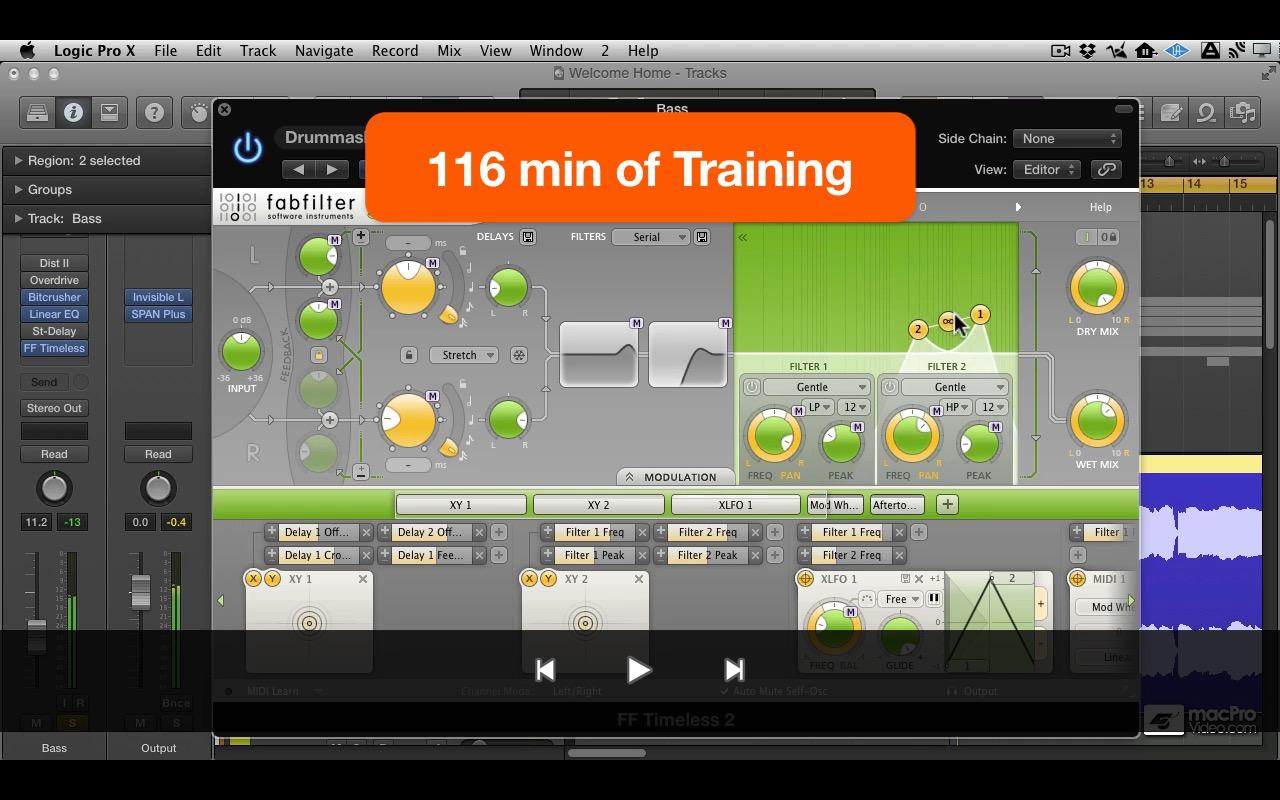Toggle the Inspector info icon
Image resolution: width=1280 pixels, height=800 pixels.
point(73,113)
